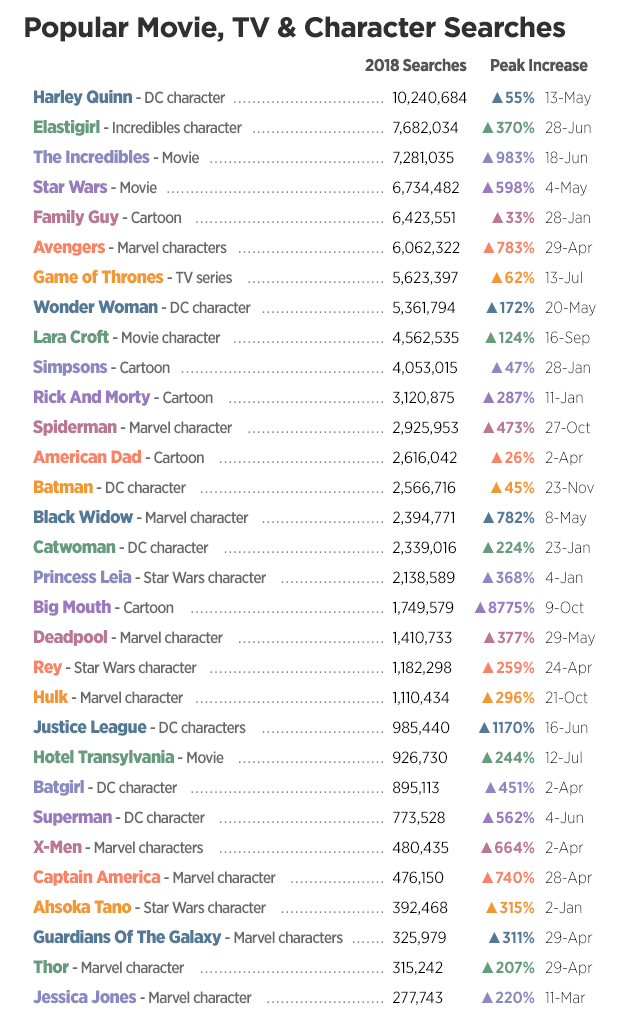Select the "2018 Searches" column header
Image resolution: width=620 pixels, height=1013 pixels.
415,66
